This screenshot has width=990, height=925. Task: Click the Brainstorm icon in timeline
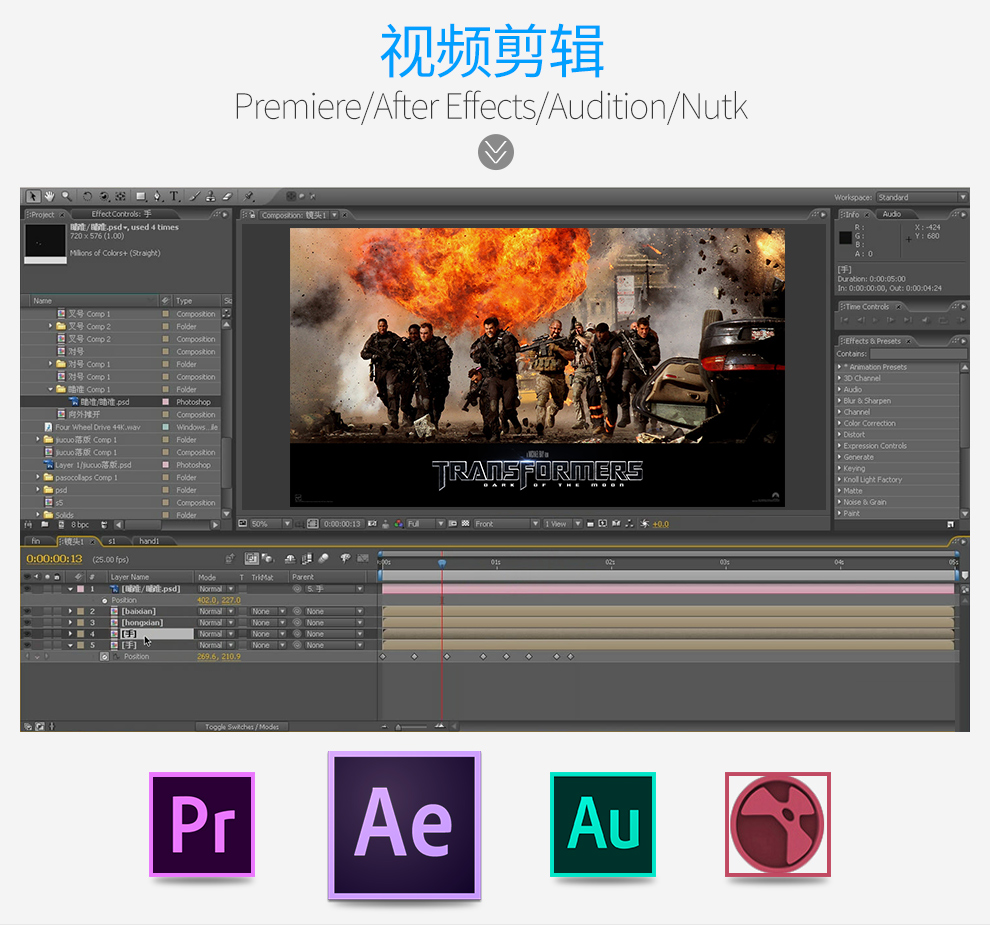tap(345, 558)
